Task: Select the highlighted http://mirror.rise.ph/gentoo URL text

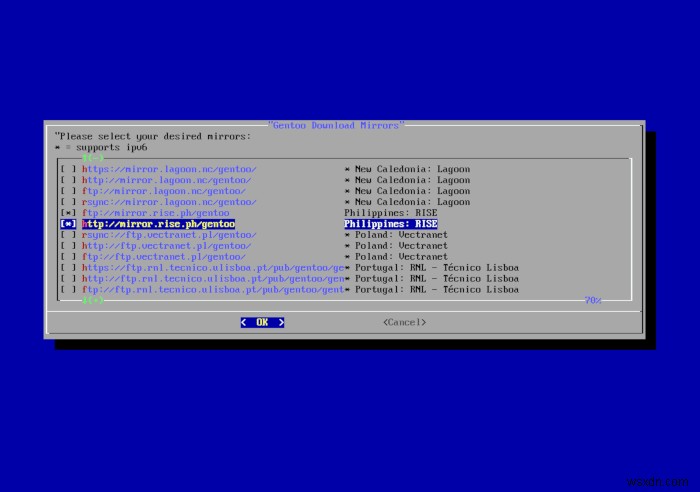Action: [x=158, y=224]
